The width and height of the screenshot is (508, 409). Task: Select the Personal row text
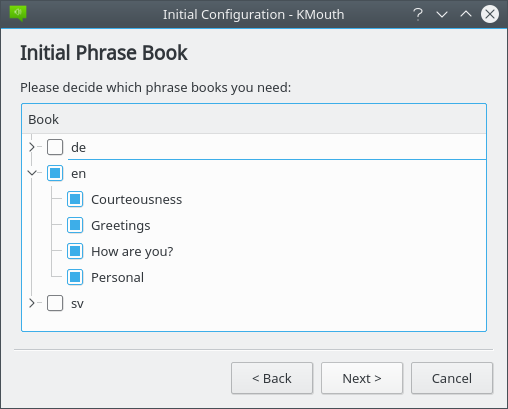117,277
